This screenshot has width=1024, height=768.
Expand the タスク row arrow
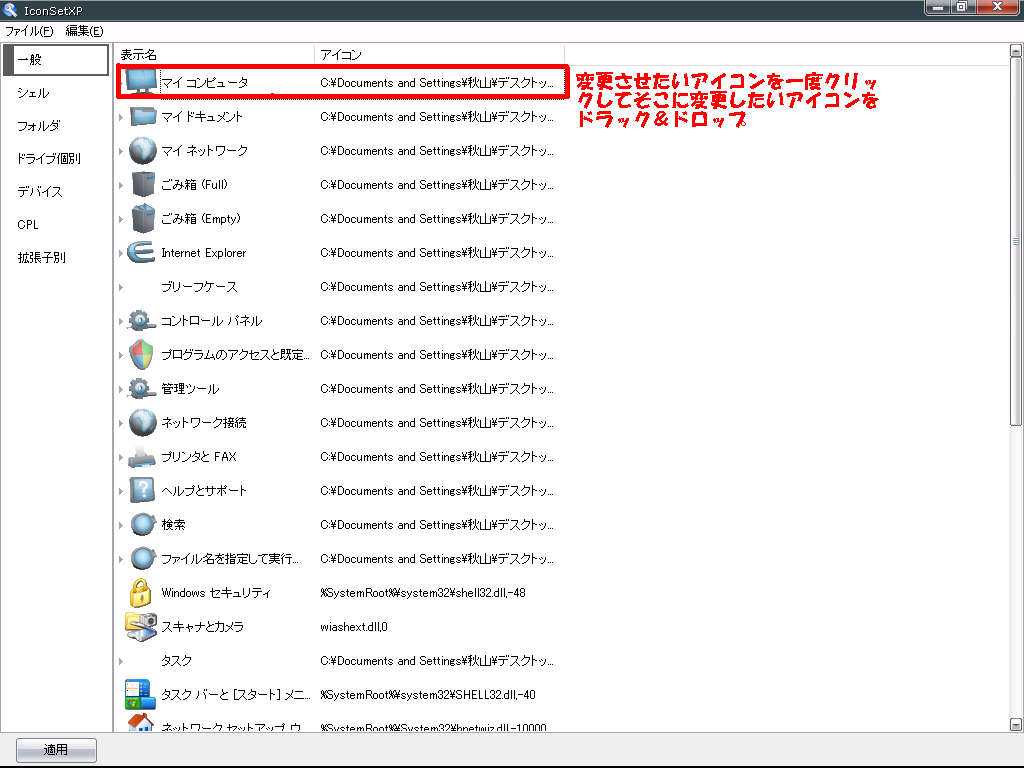[121, 662]
